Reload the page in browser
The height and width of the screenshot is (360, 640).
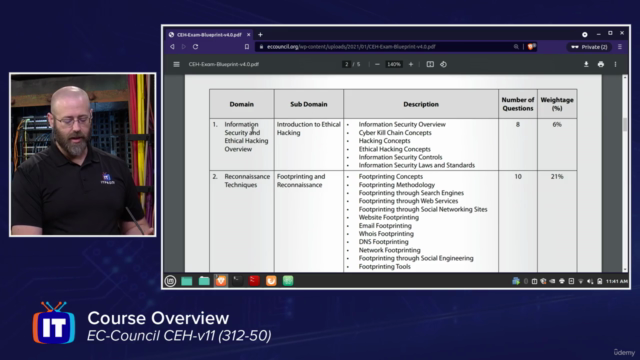196,47
